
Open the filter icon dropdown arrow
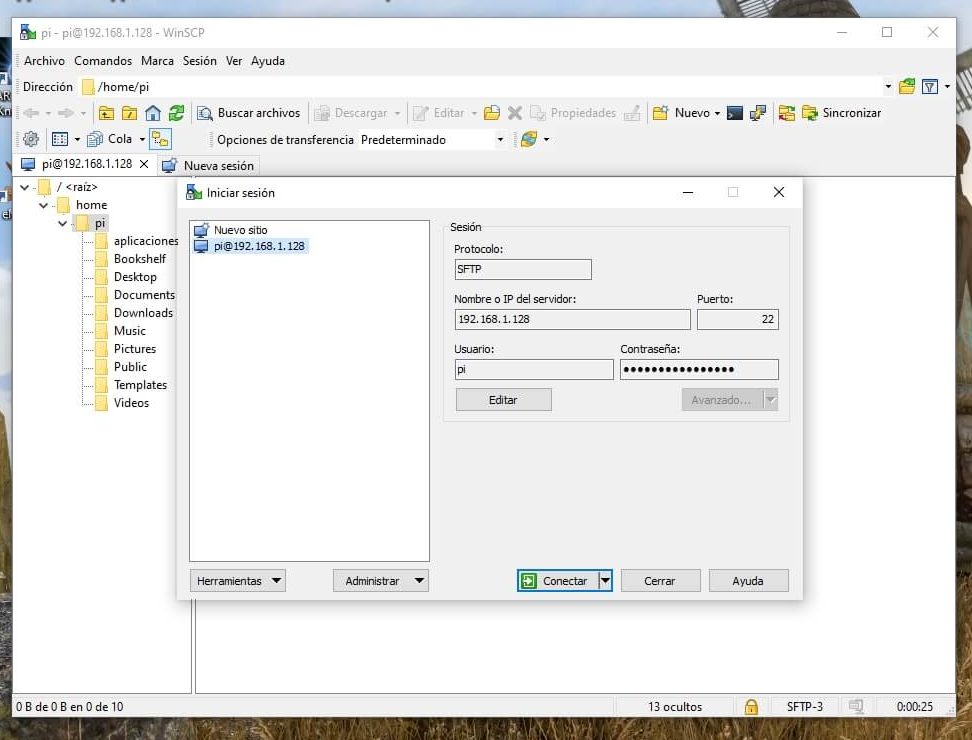(x=947, y=86)
